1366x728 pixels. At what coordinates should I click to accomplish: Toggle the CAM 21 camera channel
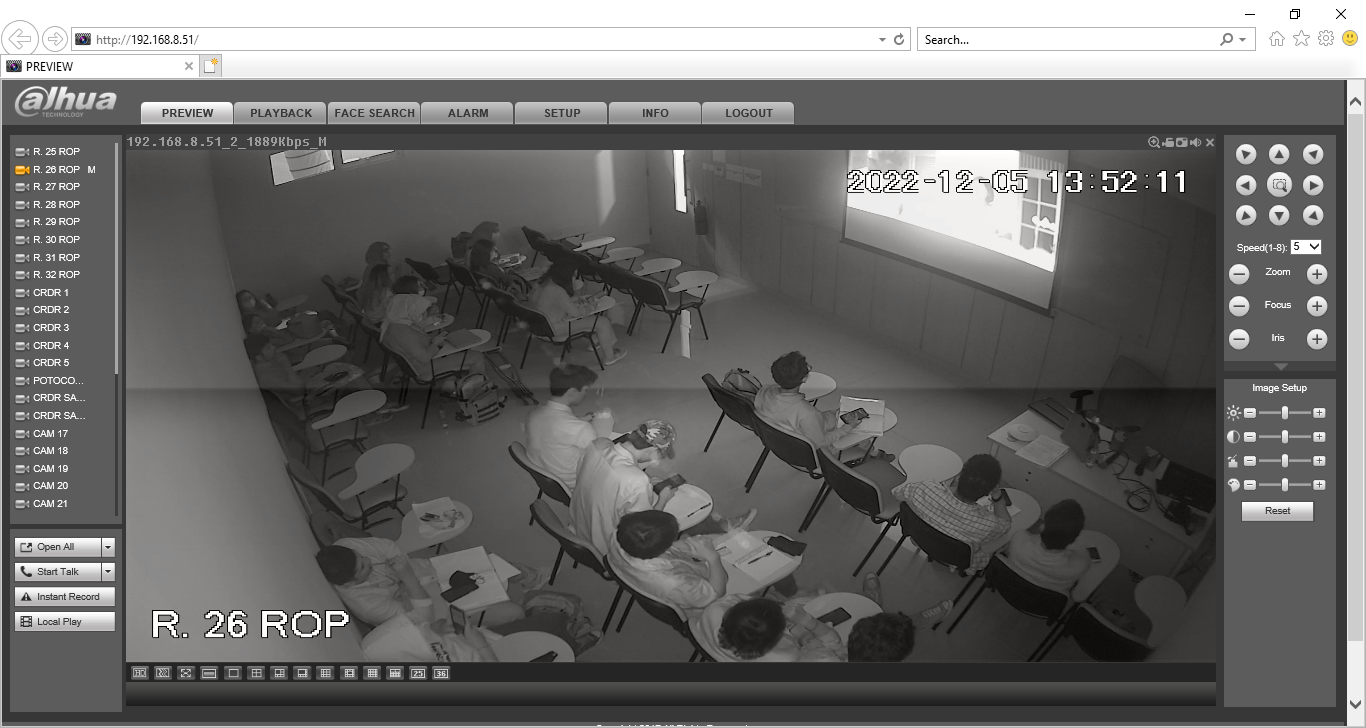pyautogui.click(x=42, y=504)
